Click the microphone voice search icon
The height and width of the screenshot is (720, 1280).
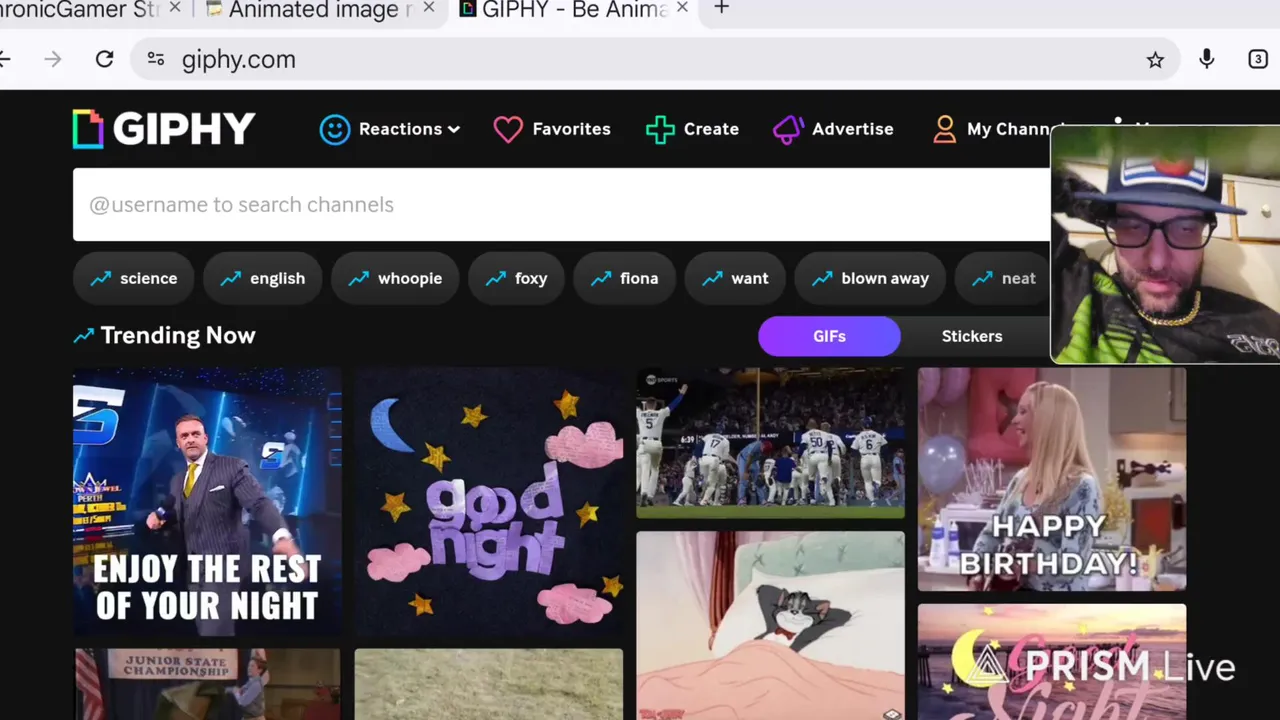(1207, 59)
